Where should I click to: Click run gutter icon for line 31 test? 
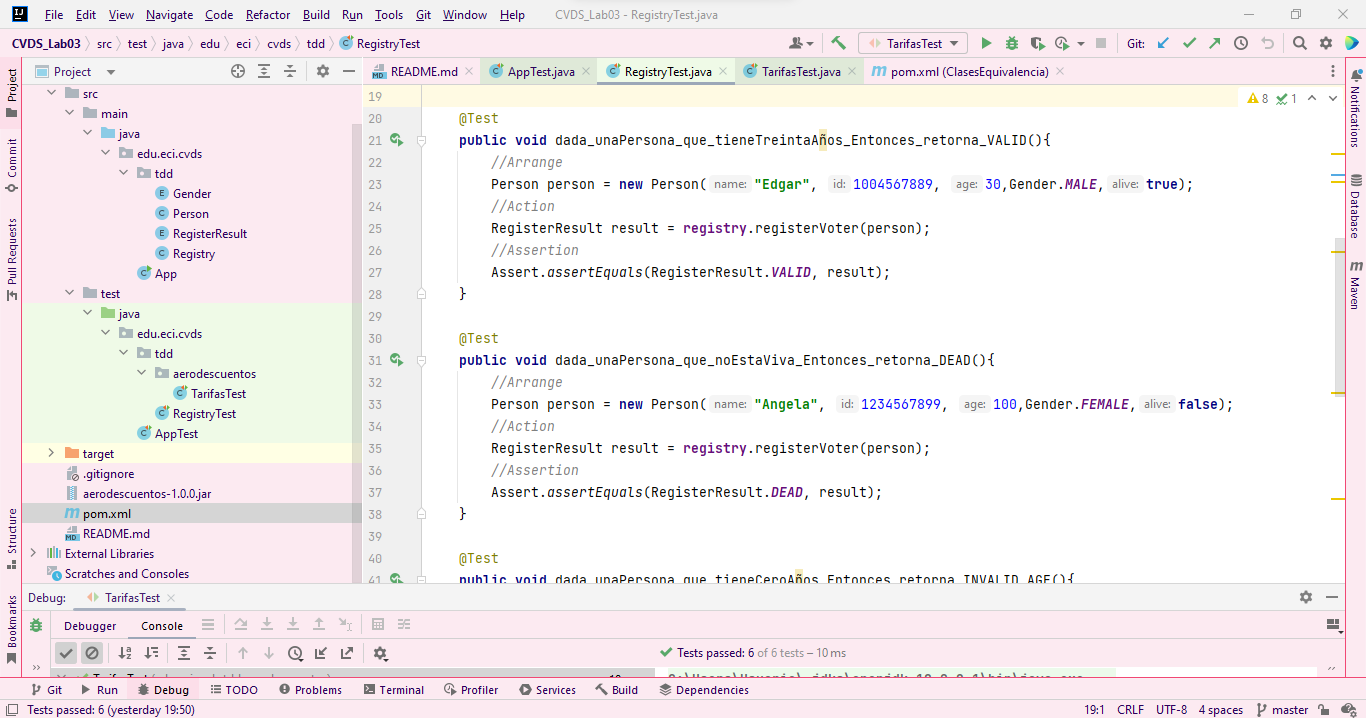(397, 360)
